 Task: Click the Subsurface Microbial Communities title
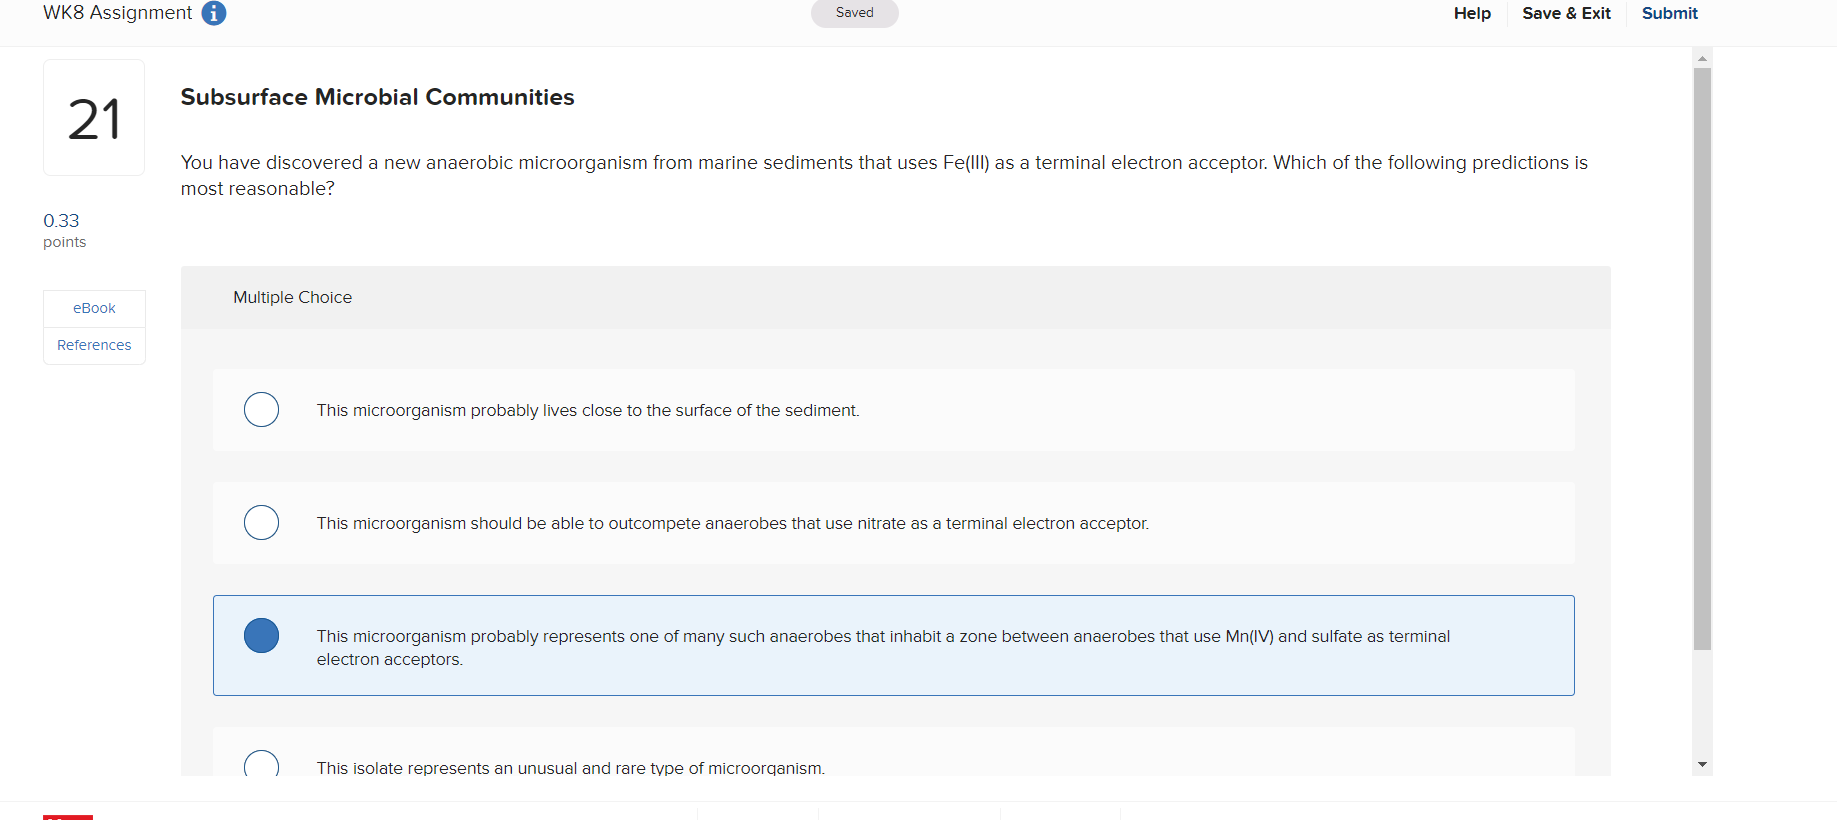coord(377,97)
